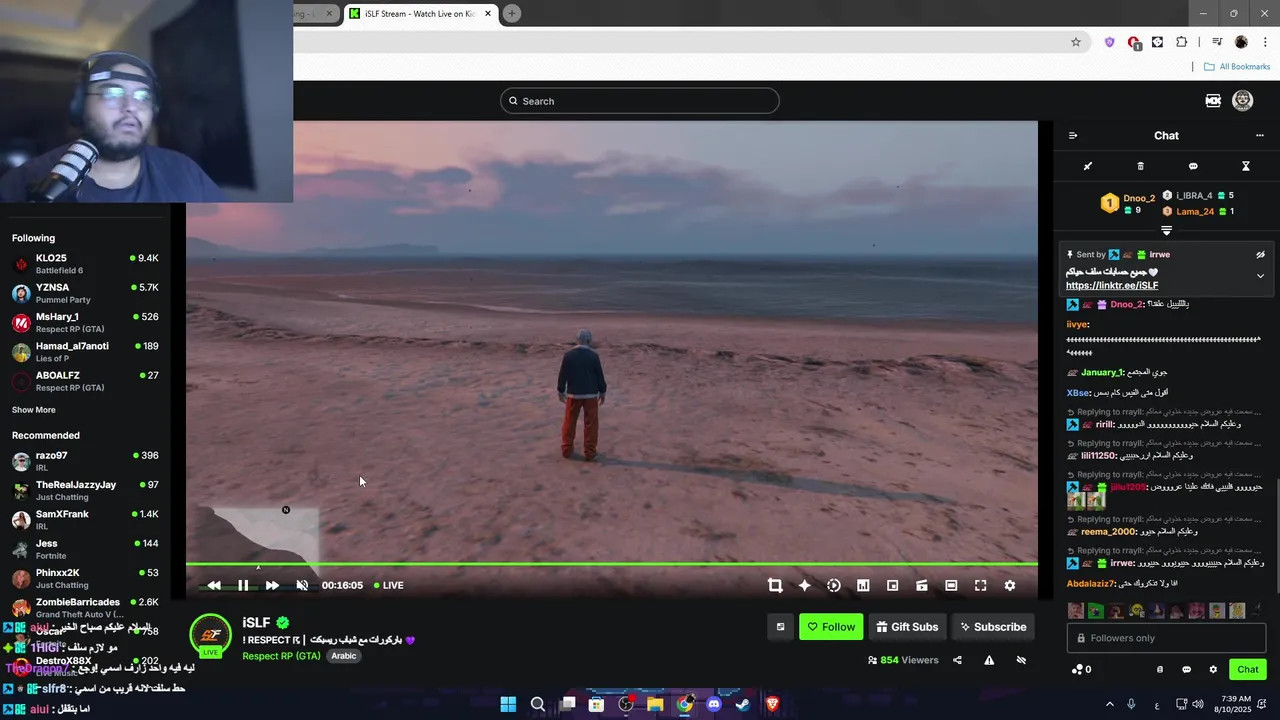Open razo97 recommended channel
Image resolution: width=1280 pixels, height=720 pixels.
click(85, 461)
